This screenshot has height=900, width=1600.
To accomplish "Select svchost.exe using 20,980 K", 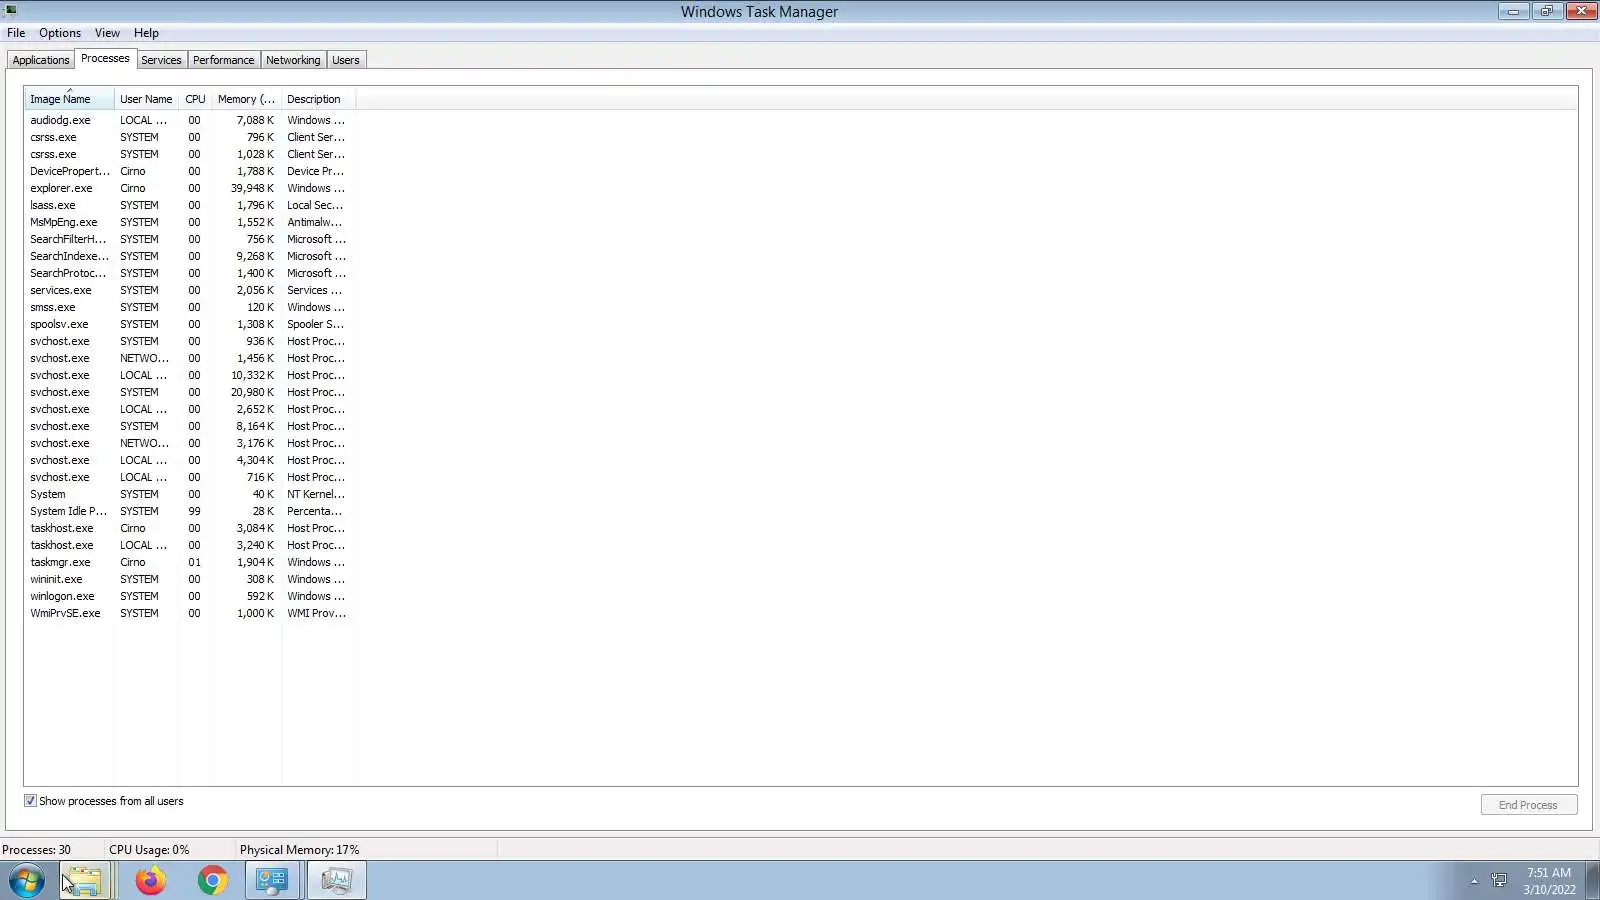I will [190, 392].
